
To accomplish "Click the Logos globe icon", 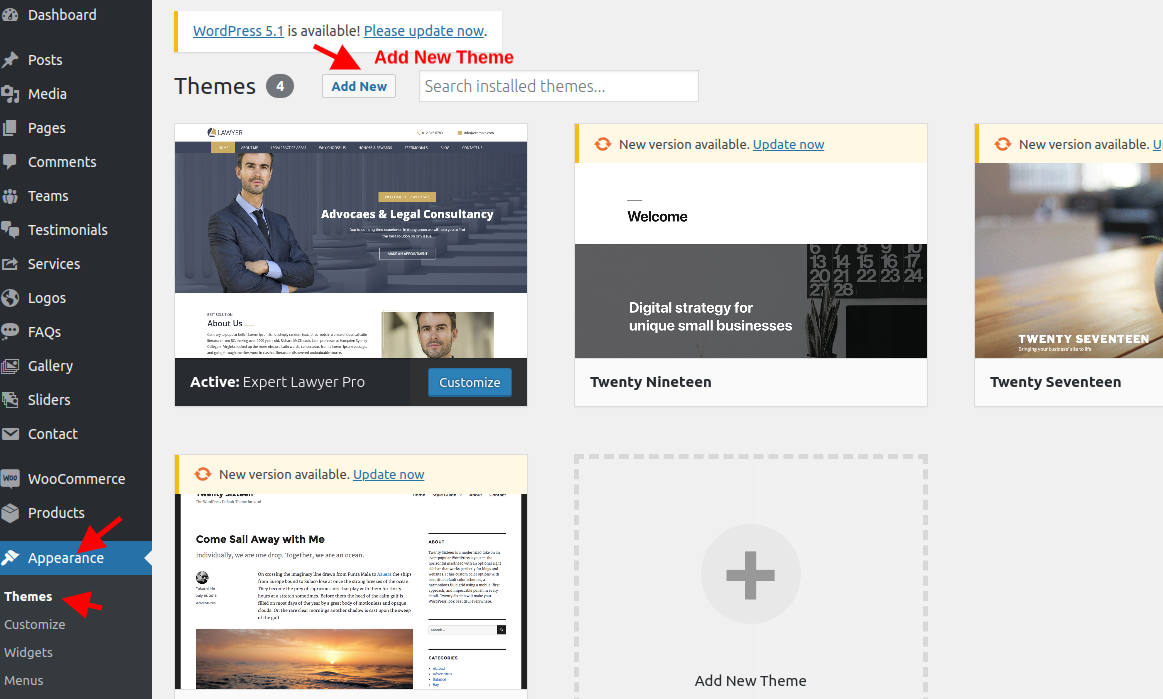I will point(10,298).
